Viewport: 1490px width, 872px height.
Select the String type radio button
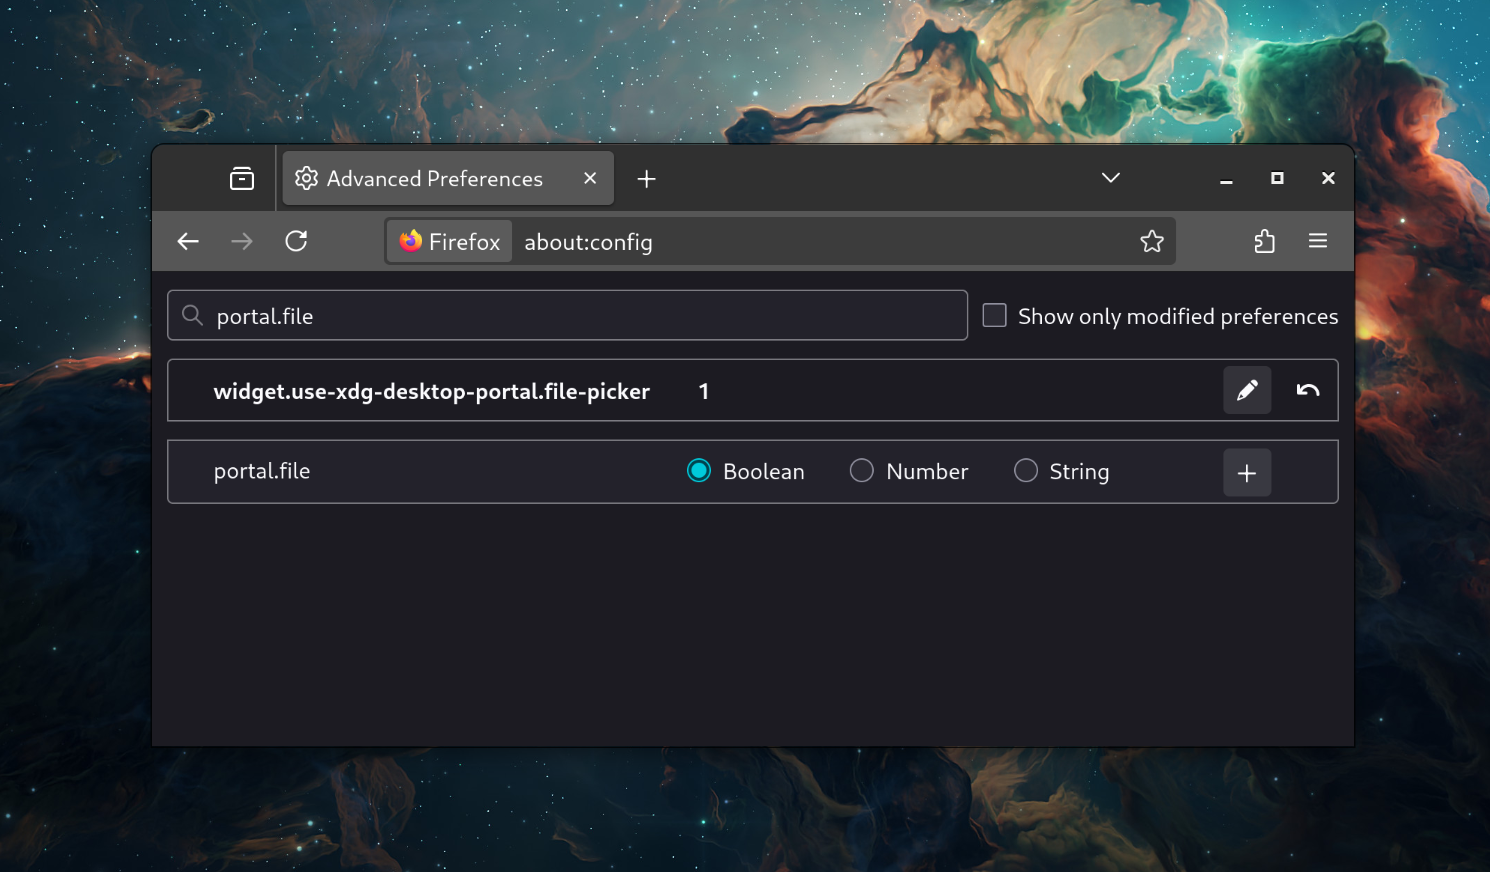point(1026,471)
